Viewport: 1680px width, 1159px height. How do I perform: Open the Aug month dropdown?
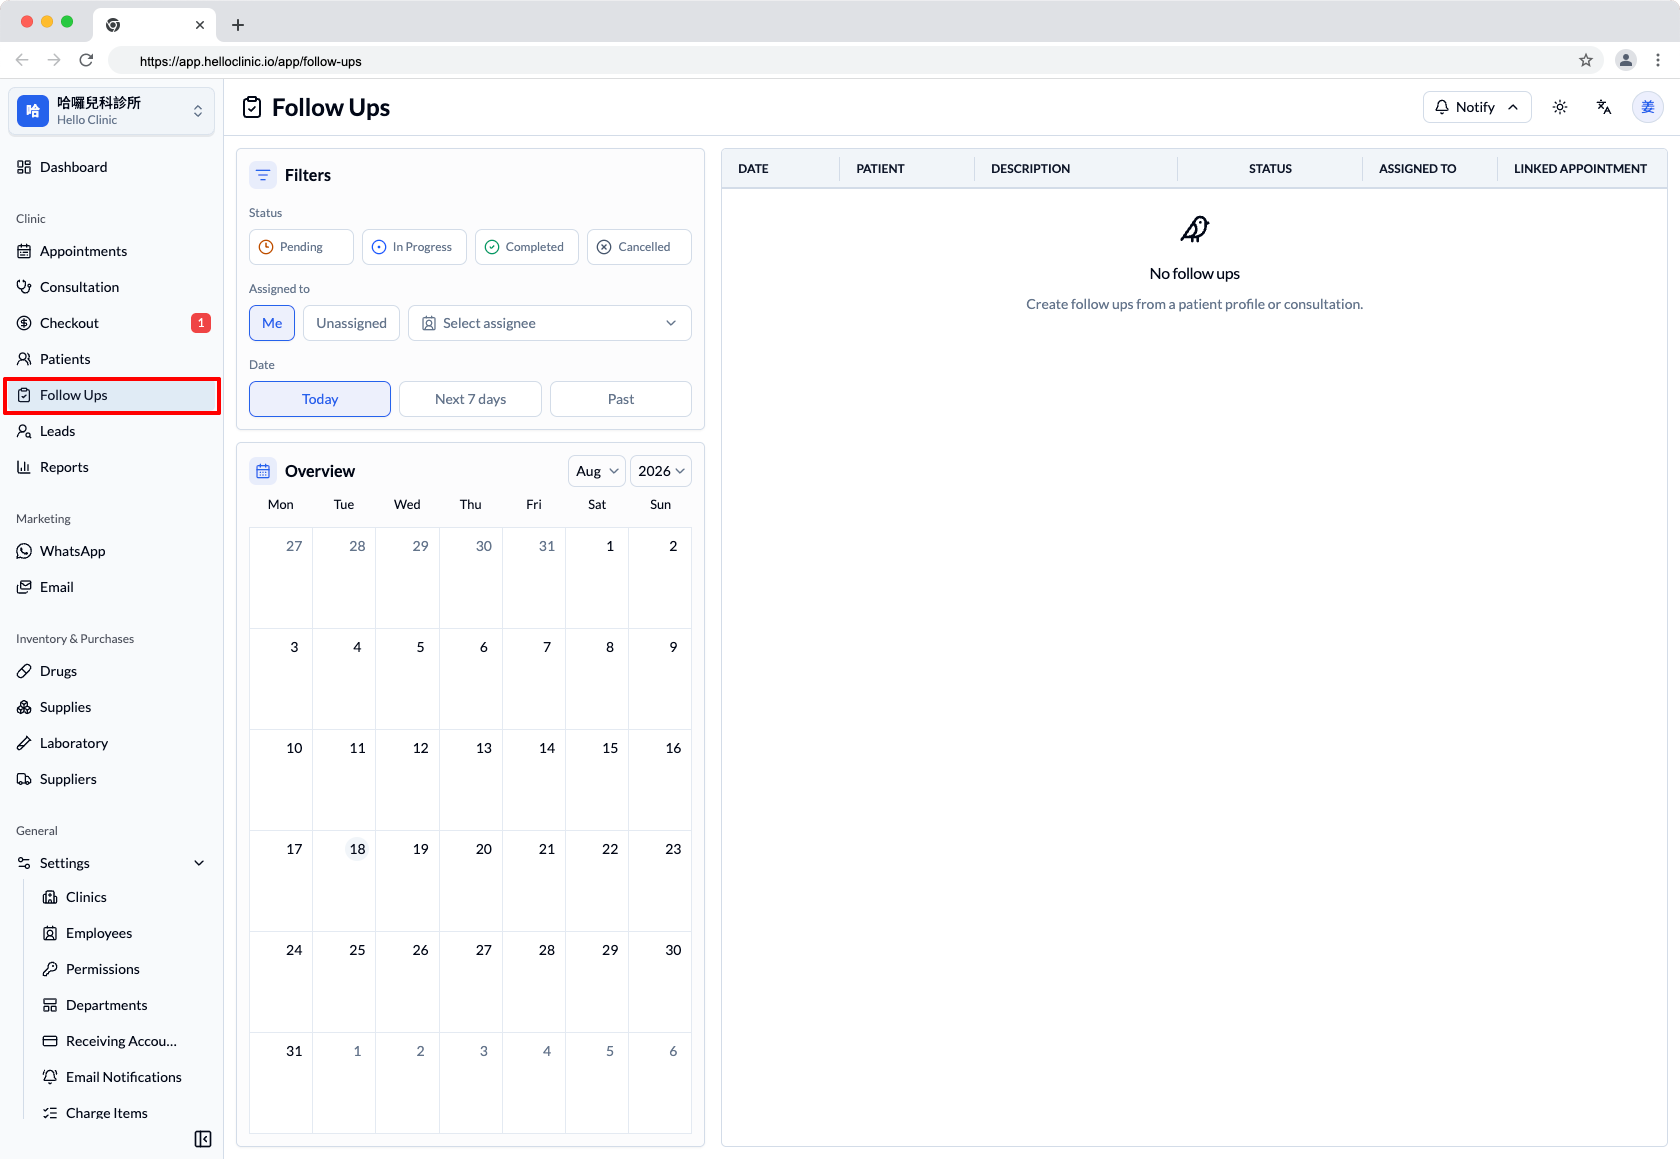(x=597, y=471)
